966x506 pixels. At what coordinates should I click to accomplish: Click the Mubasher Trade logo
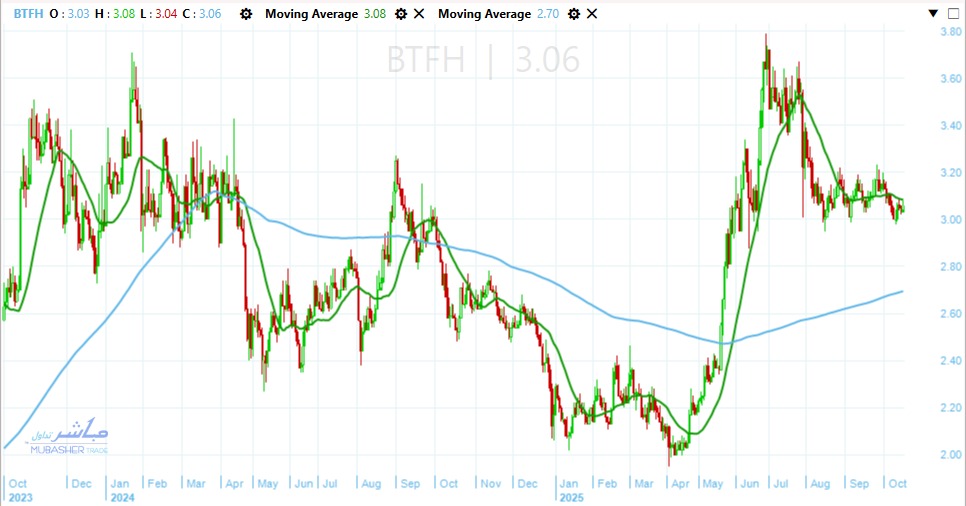pyautogui.click(x=69, y=436)
